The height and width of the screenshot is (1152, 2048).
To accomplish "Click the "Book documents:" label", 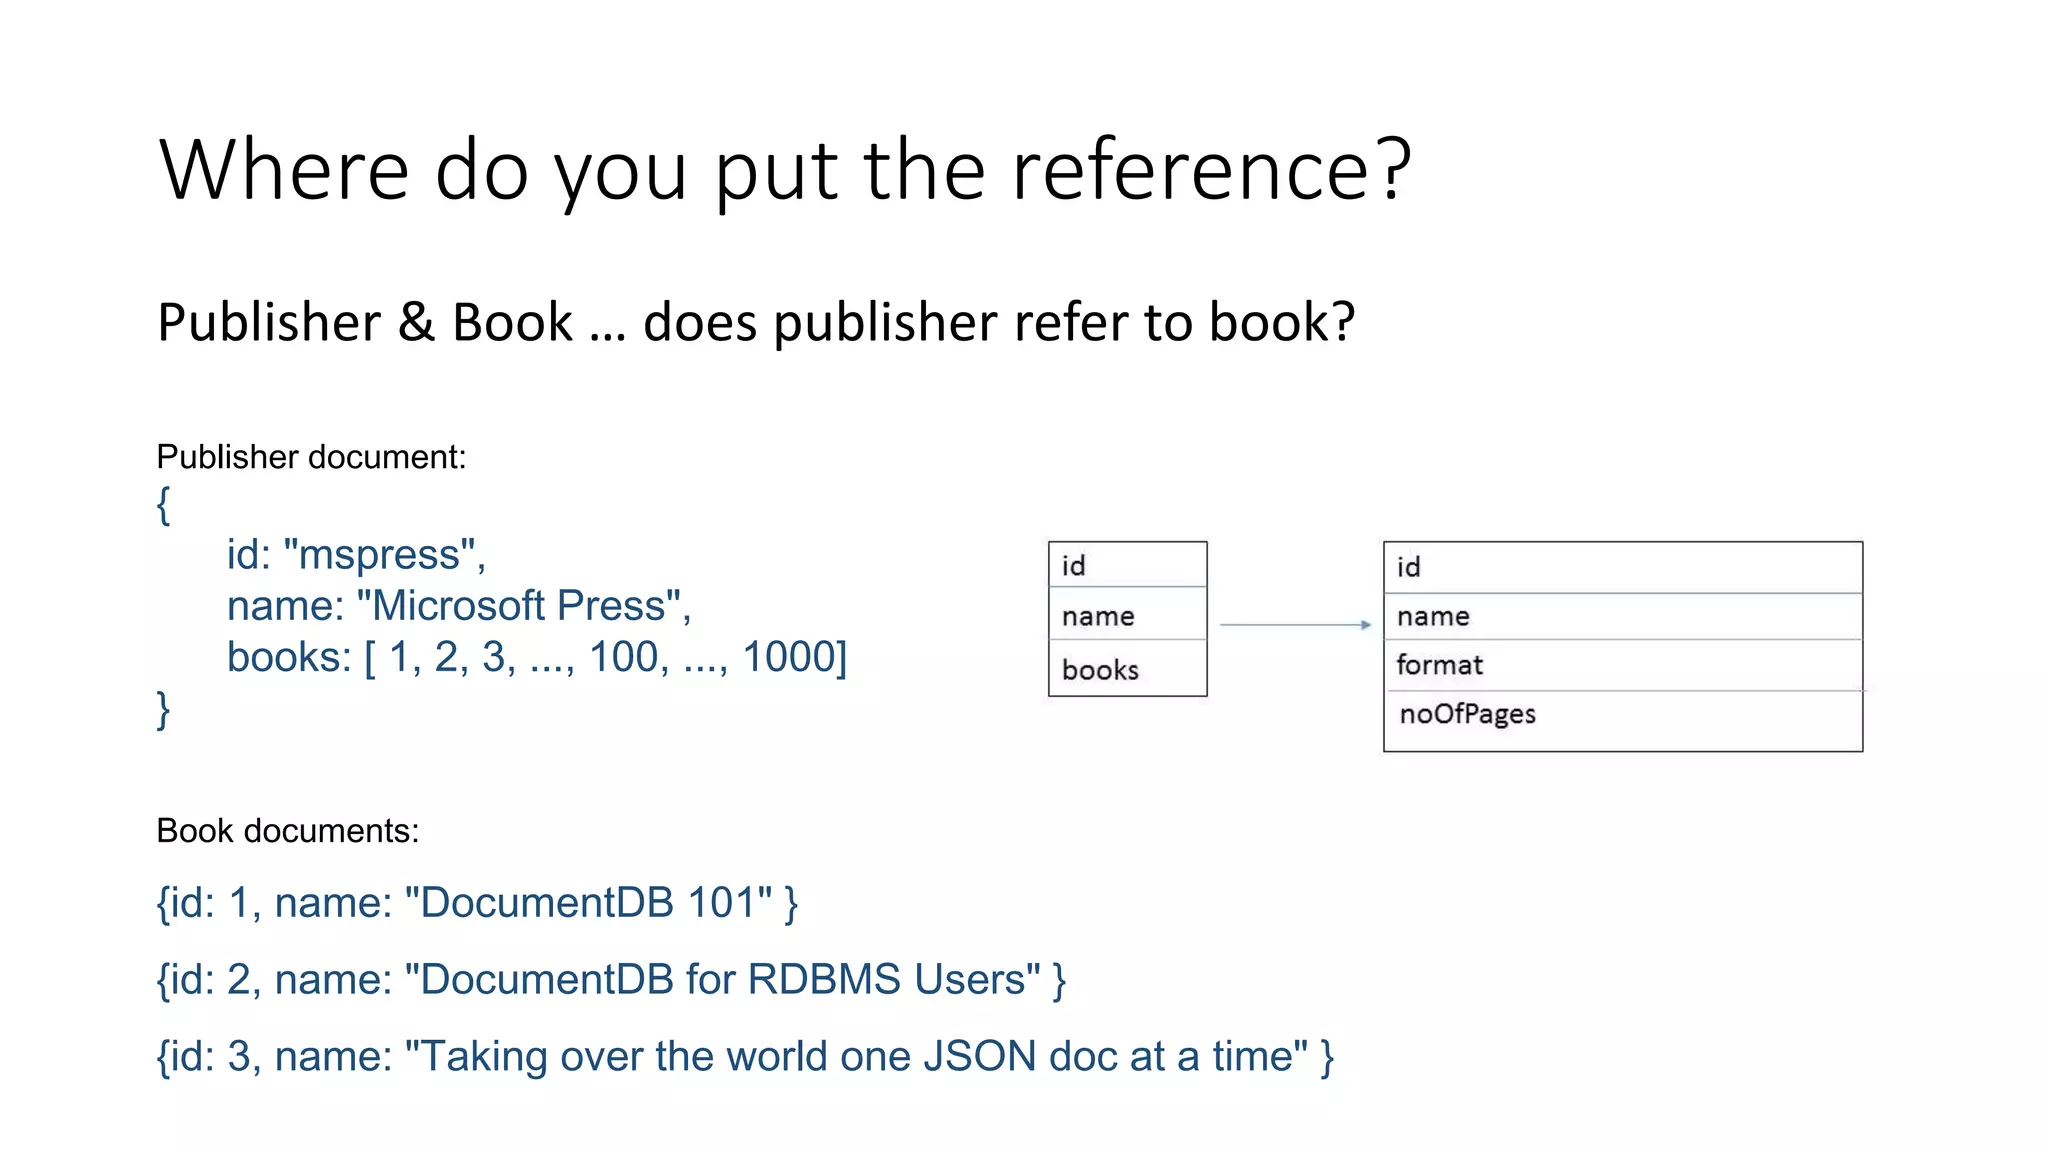I will coord(288,830).
